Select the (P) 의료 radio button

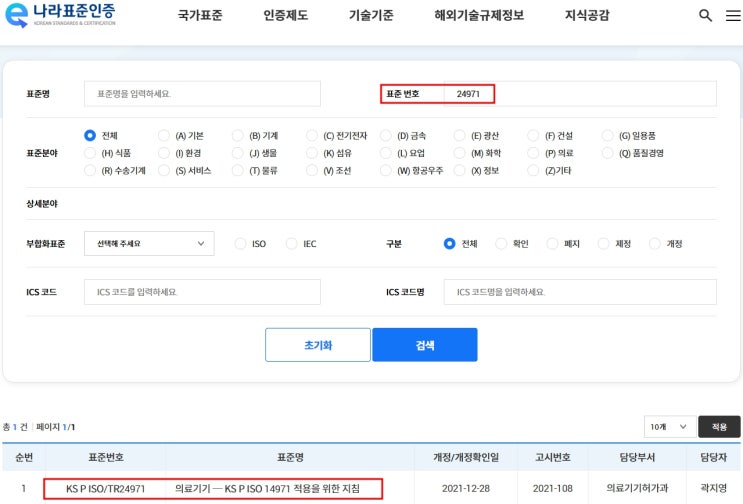534,153
